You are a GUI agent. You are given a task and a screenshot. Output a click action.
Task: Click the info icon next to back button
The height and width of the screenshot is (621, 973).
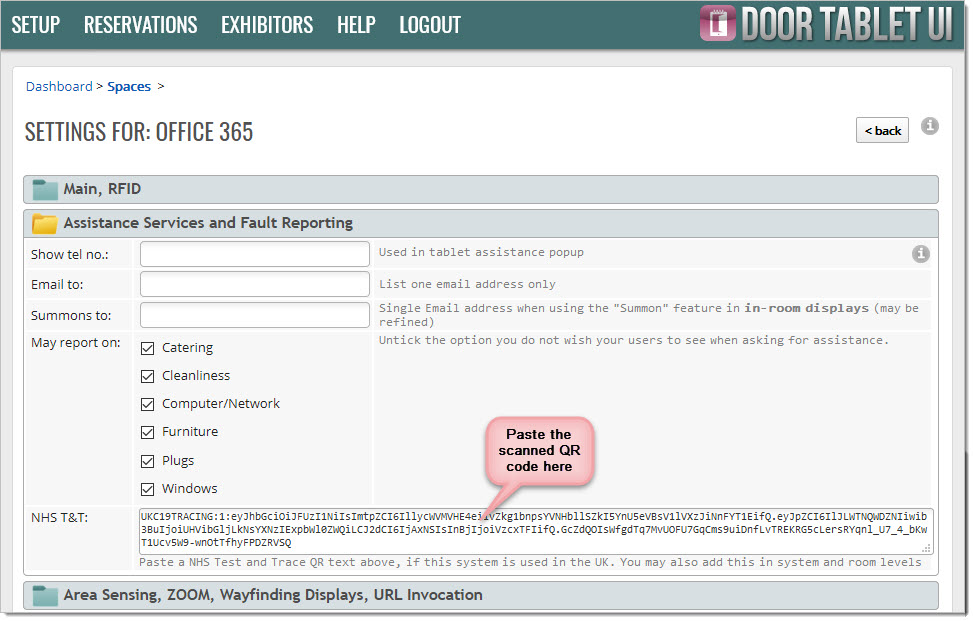[x=929, y=126]
